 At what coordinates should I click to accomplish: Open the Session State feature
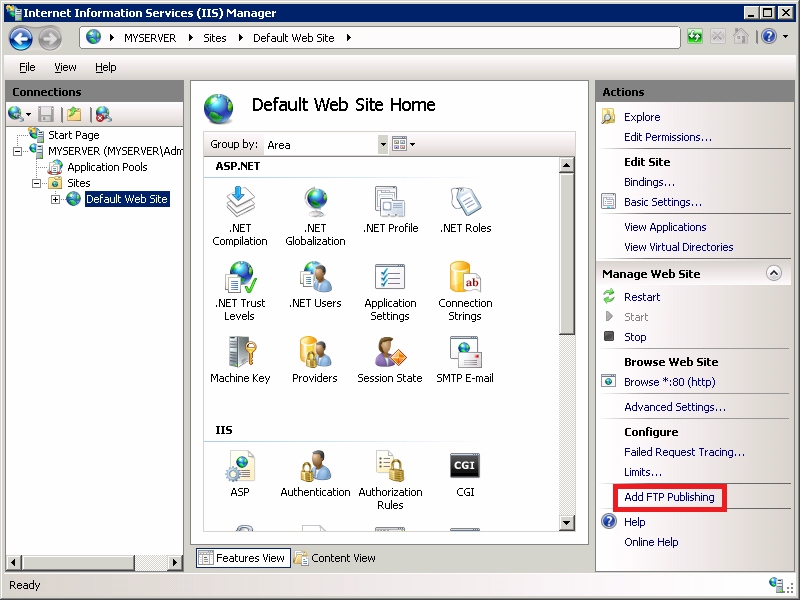tap(390, 360)
